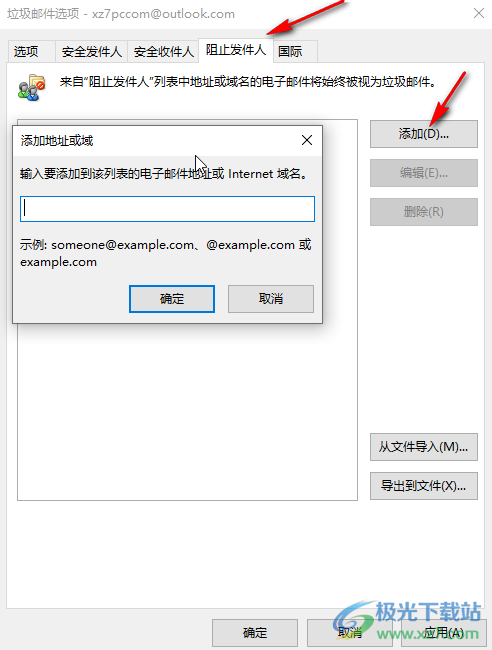Cancel the add address dialog with 取消

point(271,299)
